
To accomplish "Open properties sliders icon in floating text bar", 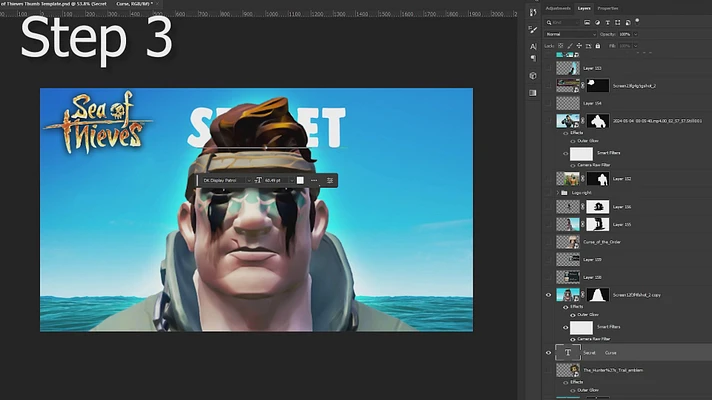I will pyautogui.click(x=330, y=180).
